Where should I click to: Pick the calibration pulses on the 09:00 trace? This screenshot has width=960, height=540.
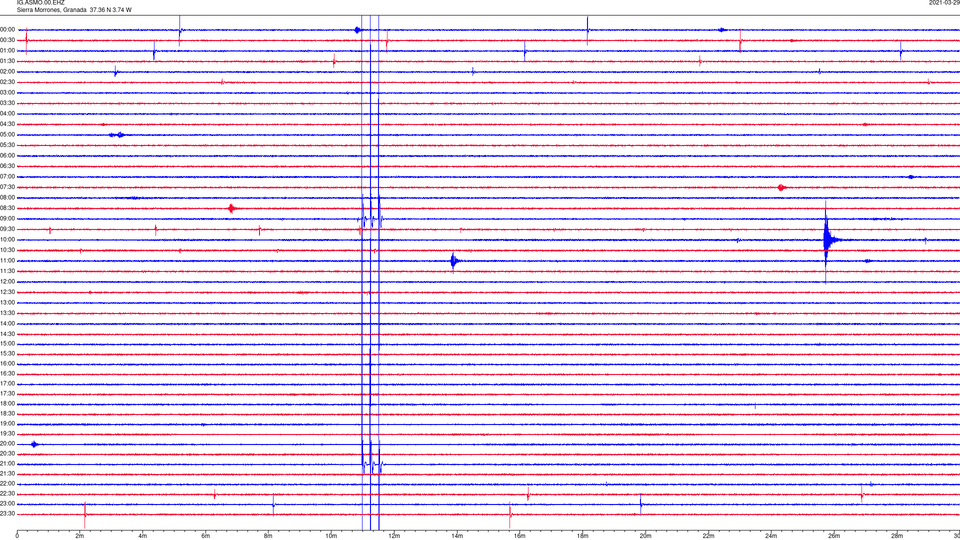371,219
